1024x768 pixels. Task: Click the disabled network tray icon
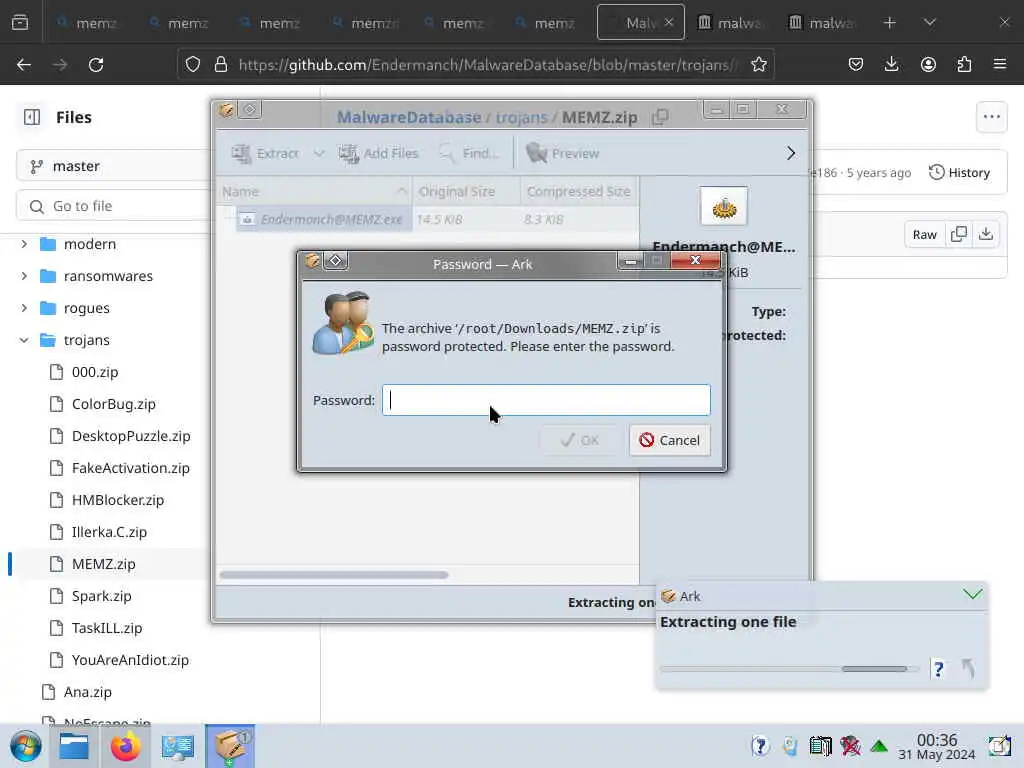pos(850,746)
